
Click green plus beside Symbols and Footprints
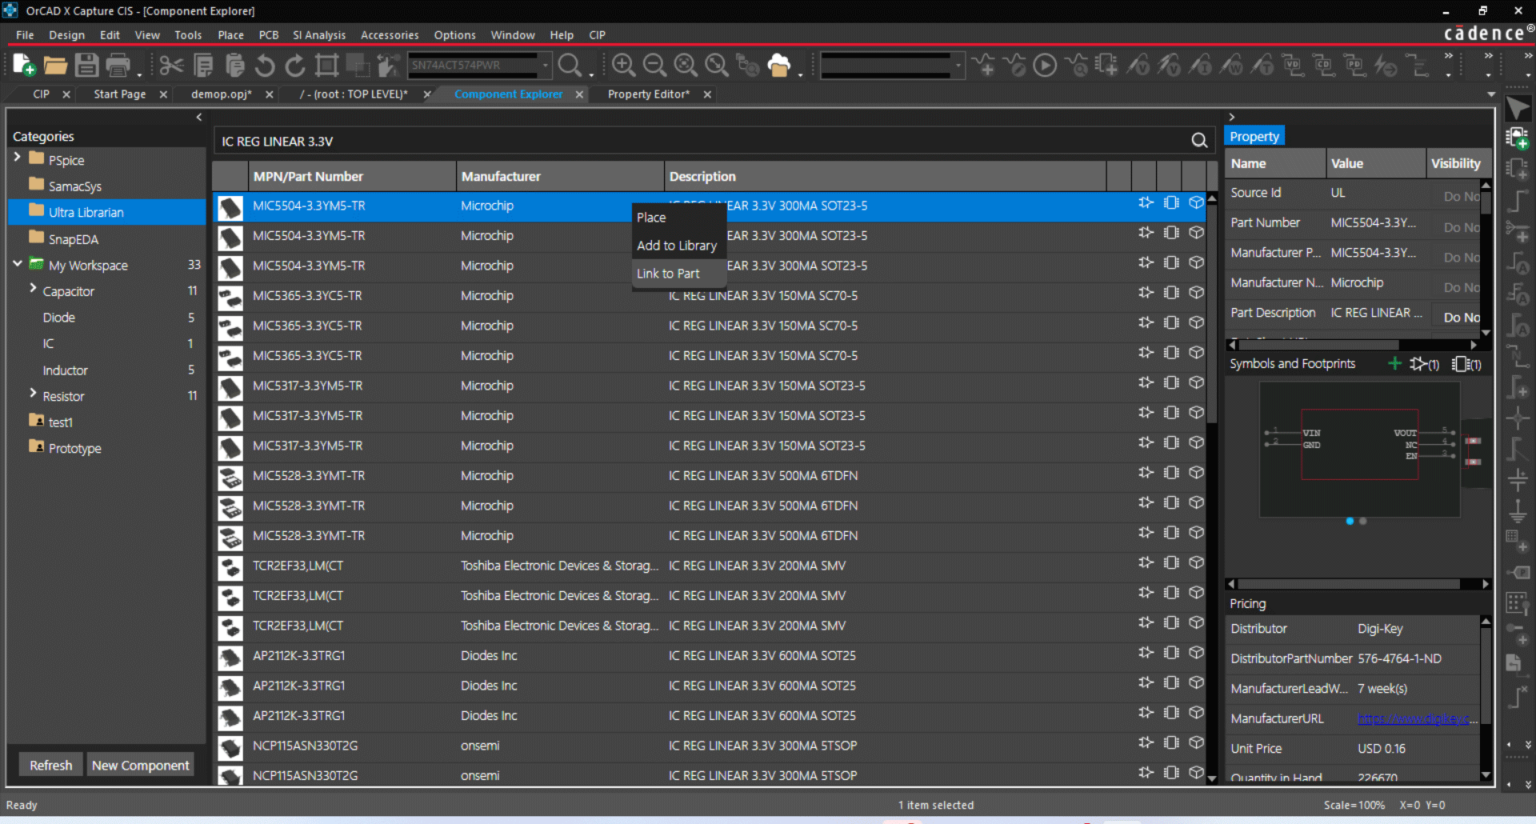click(1394, 364)
